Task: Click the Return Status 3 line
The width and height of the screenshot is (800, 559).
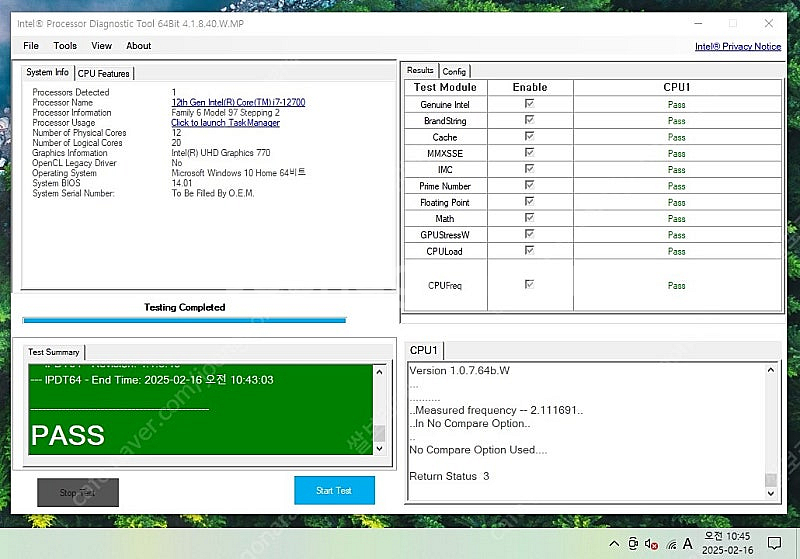Action: pos(449,476)
